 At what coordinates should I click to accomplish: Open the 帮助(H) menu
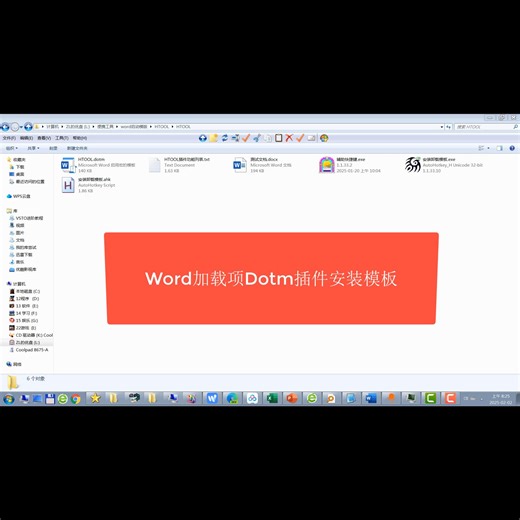click(80, 138)
